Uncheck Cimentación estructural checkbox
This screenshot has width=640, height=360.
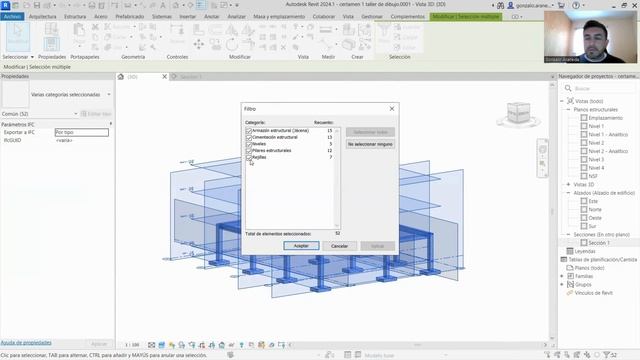click(249, 138)
